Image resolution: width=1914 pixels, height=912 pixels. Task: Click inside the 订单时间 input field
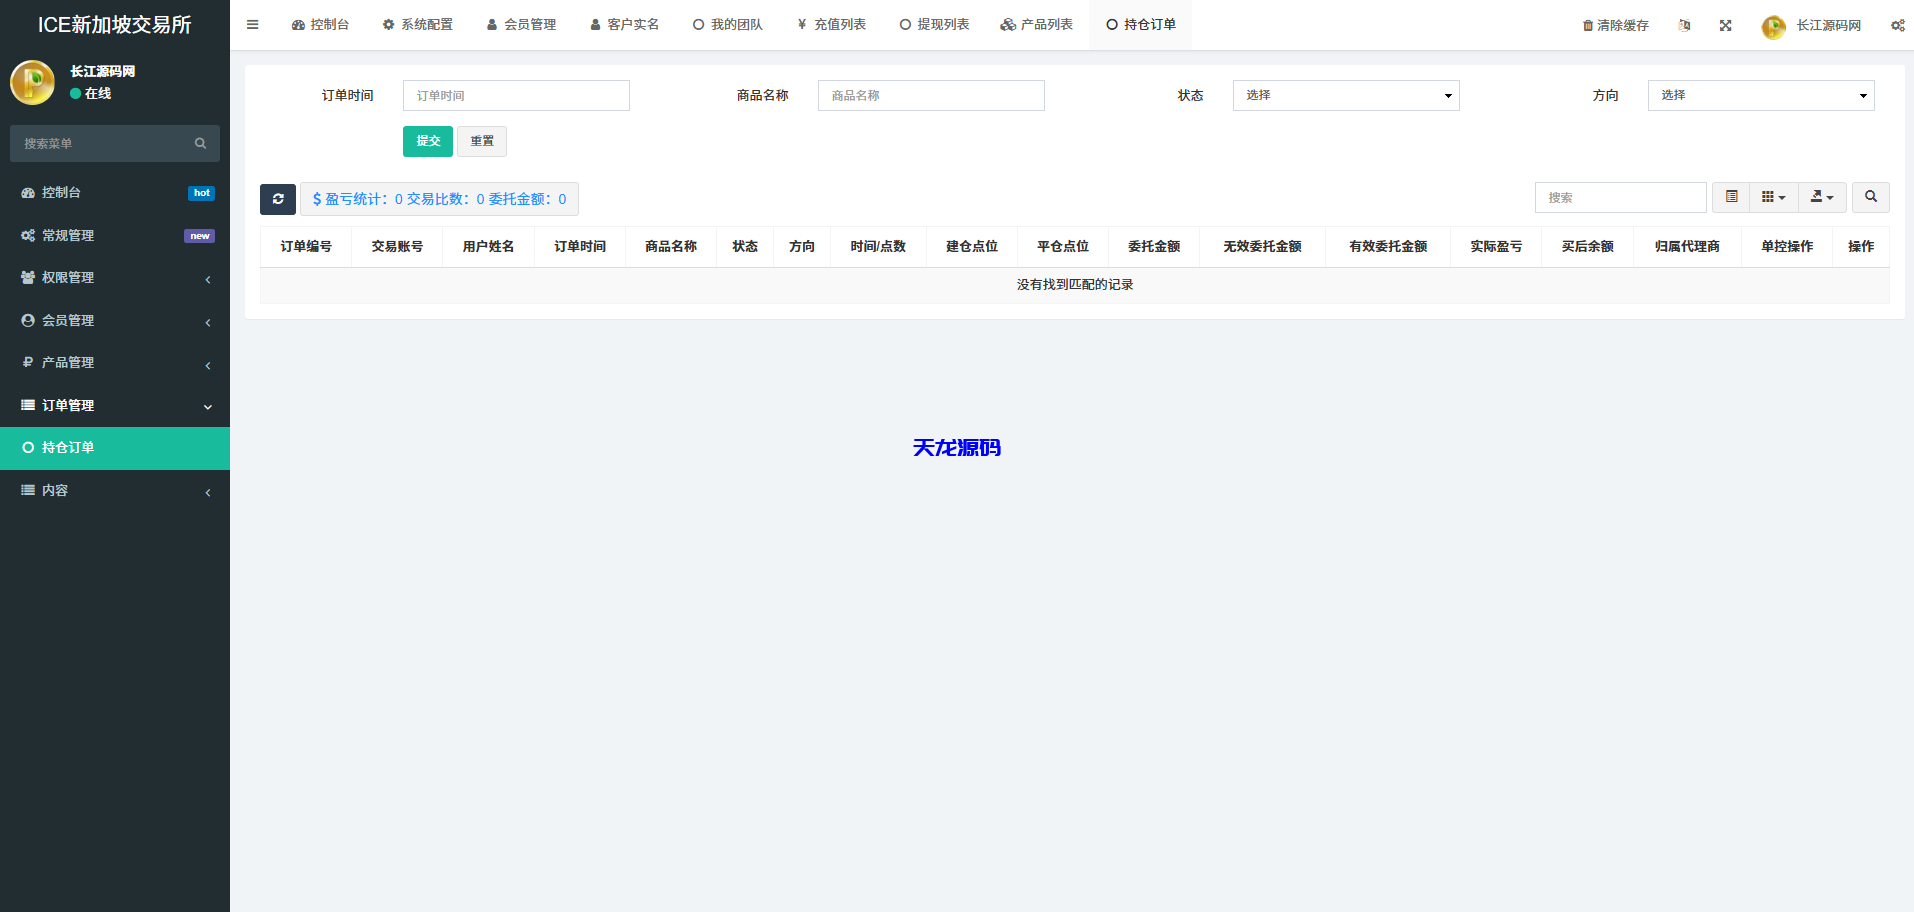click(x=515, y=95)
